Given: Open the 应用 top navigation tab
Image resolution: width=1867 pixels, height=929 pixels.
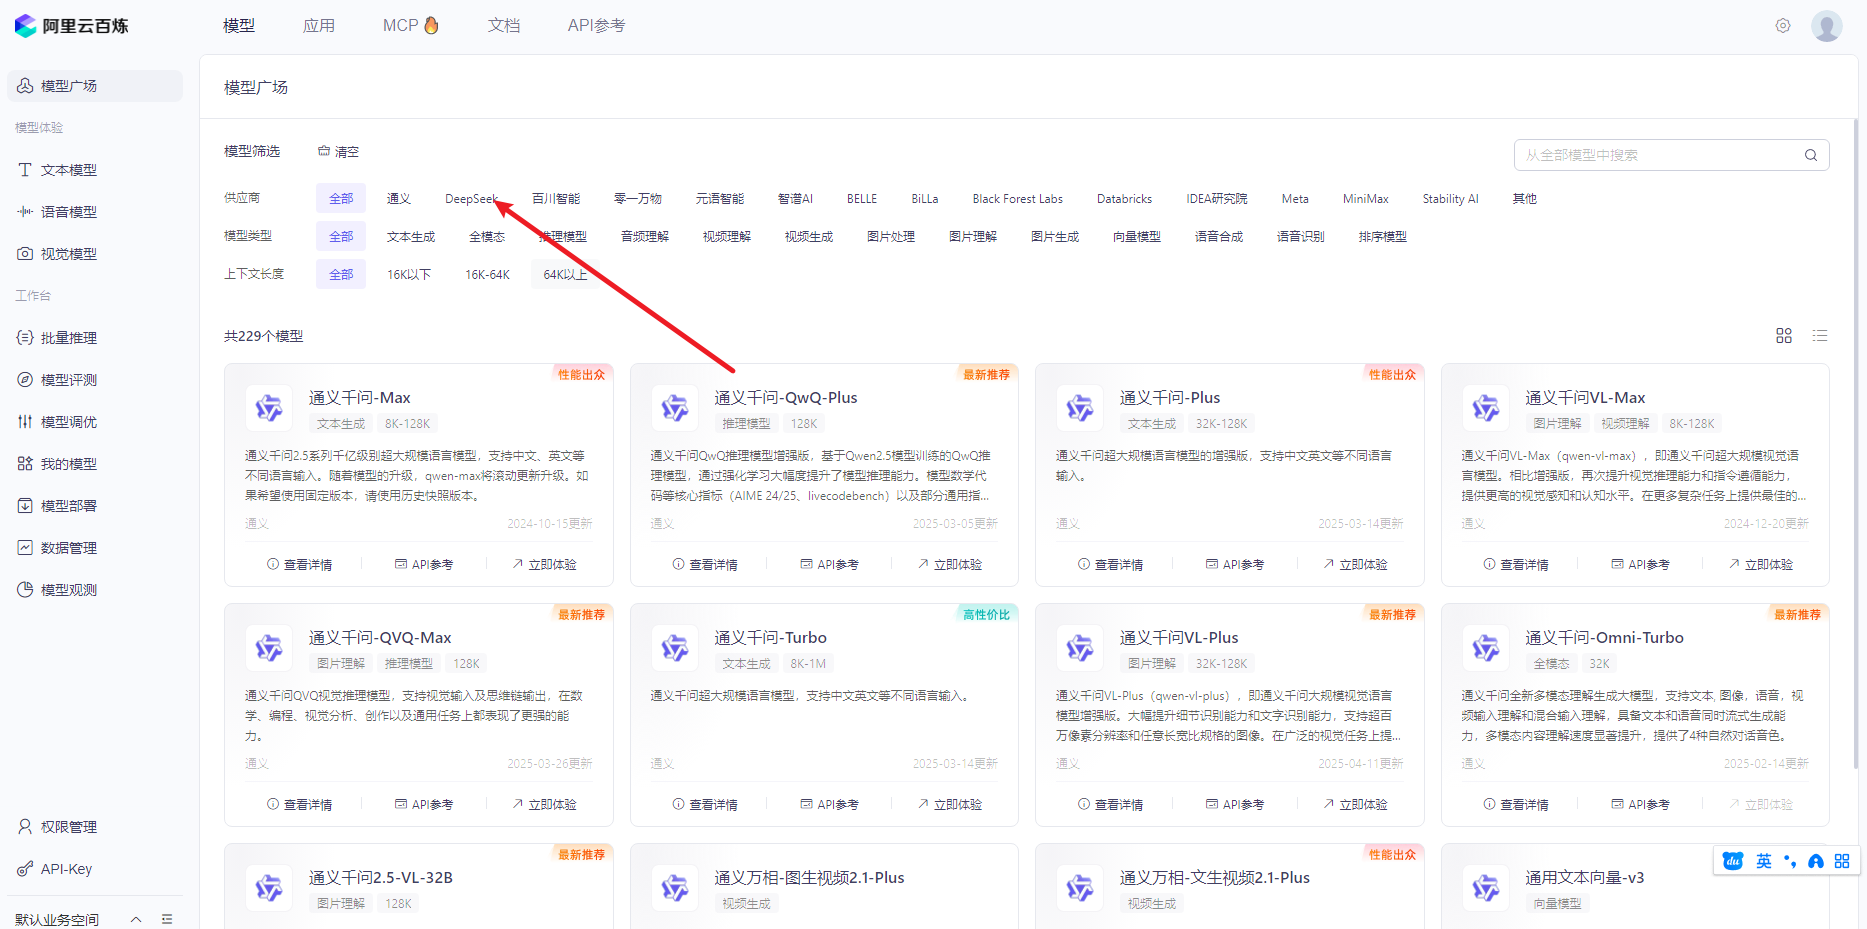Looking at the screenshot, I should 319,26.
